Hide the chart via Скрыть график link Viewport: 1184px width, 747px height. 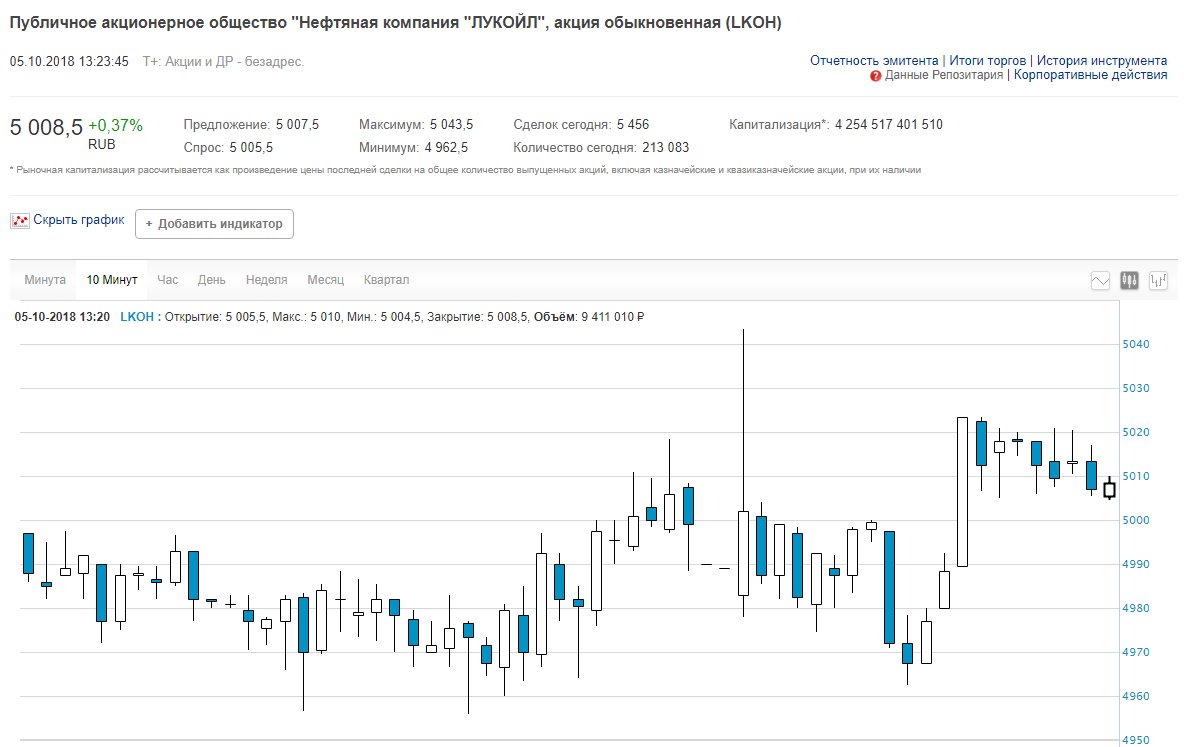click(x=79, y=220)
